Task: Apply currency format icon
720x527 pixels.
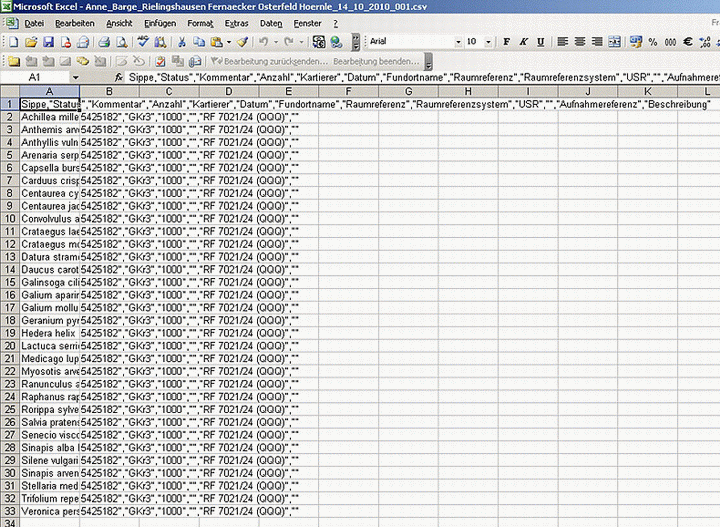Action: [x=636, y=42]
